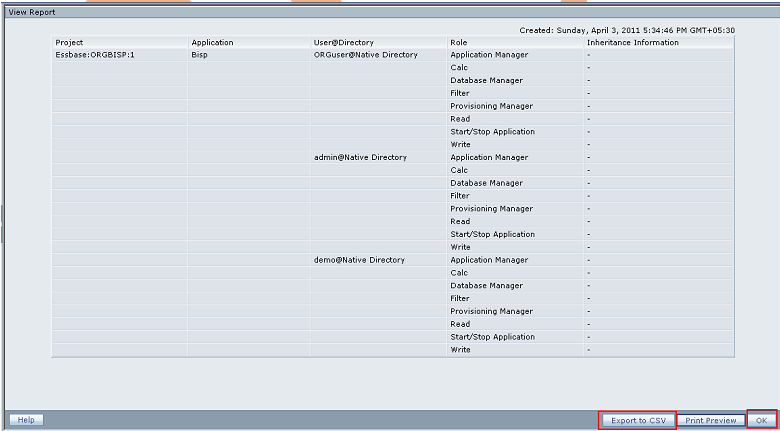This screenshot has height=431, width=780.
Task: Select ORGuser@Native Directory cell
Action: (378, 55)
